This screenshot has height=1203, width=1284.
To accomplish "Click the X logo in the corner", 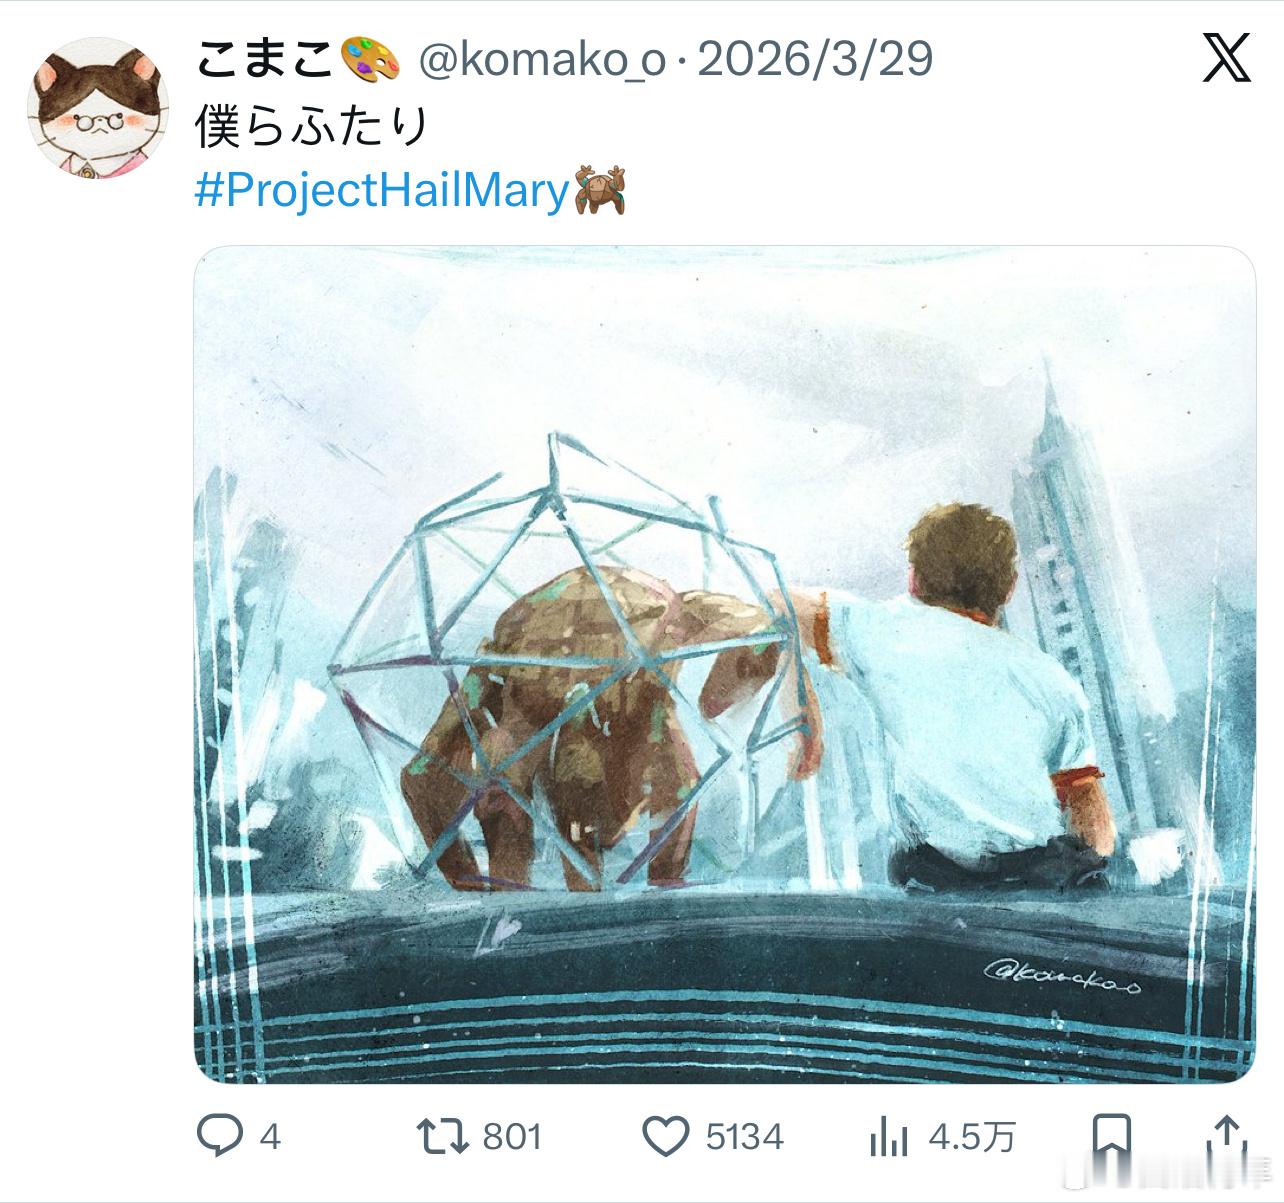I will pos(1226,58).
